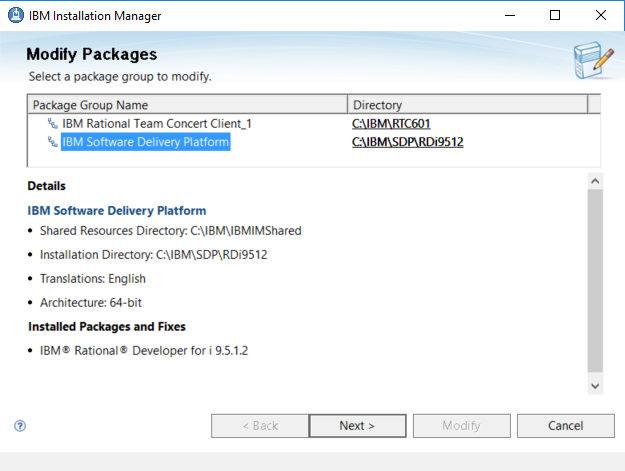Open the C:\IBM\SDP\RDi9512 directory link
This screenshot has height=471, width=625.
[407, 142]
